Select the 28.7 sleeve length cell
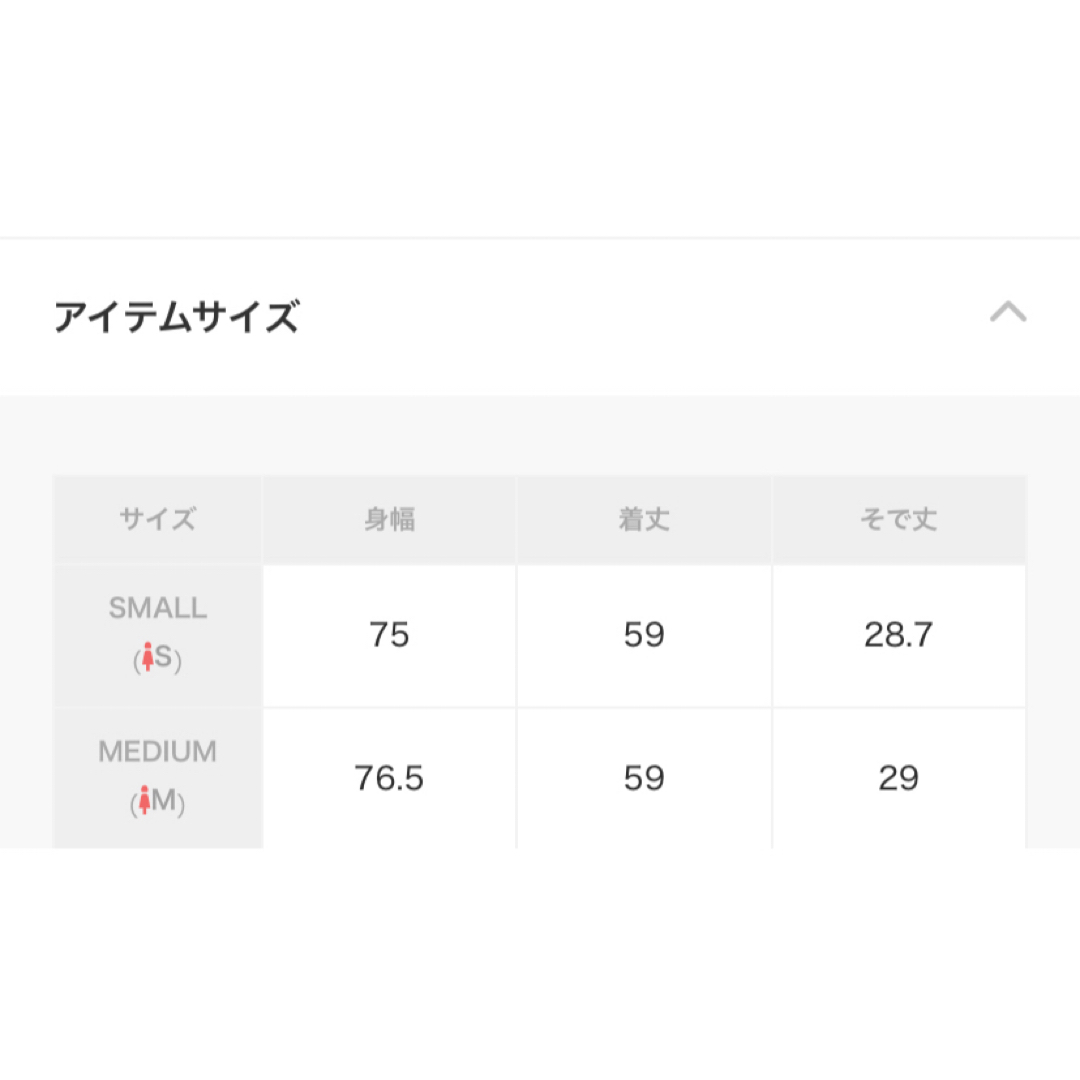The width and height of the screenshot is (1080, 1080). click(x=899, y=636)
